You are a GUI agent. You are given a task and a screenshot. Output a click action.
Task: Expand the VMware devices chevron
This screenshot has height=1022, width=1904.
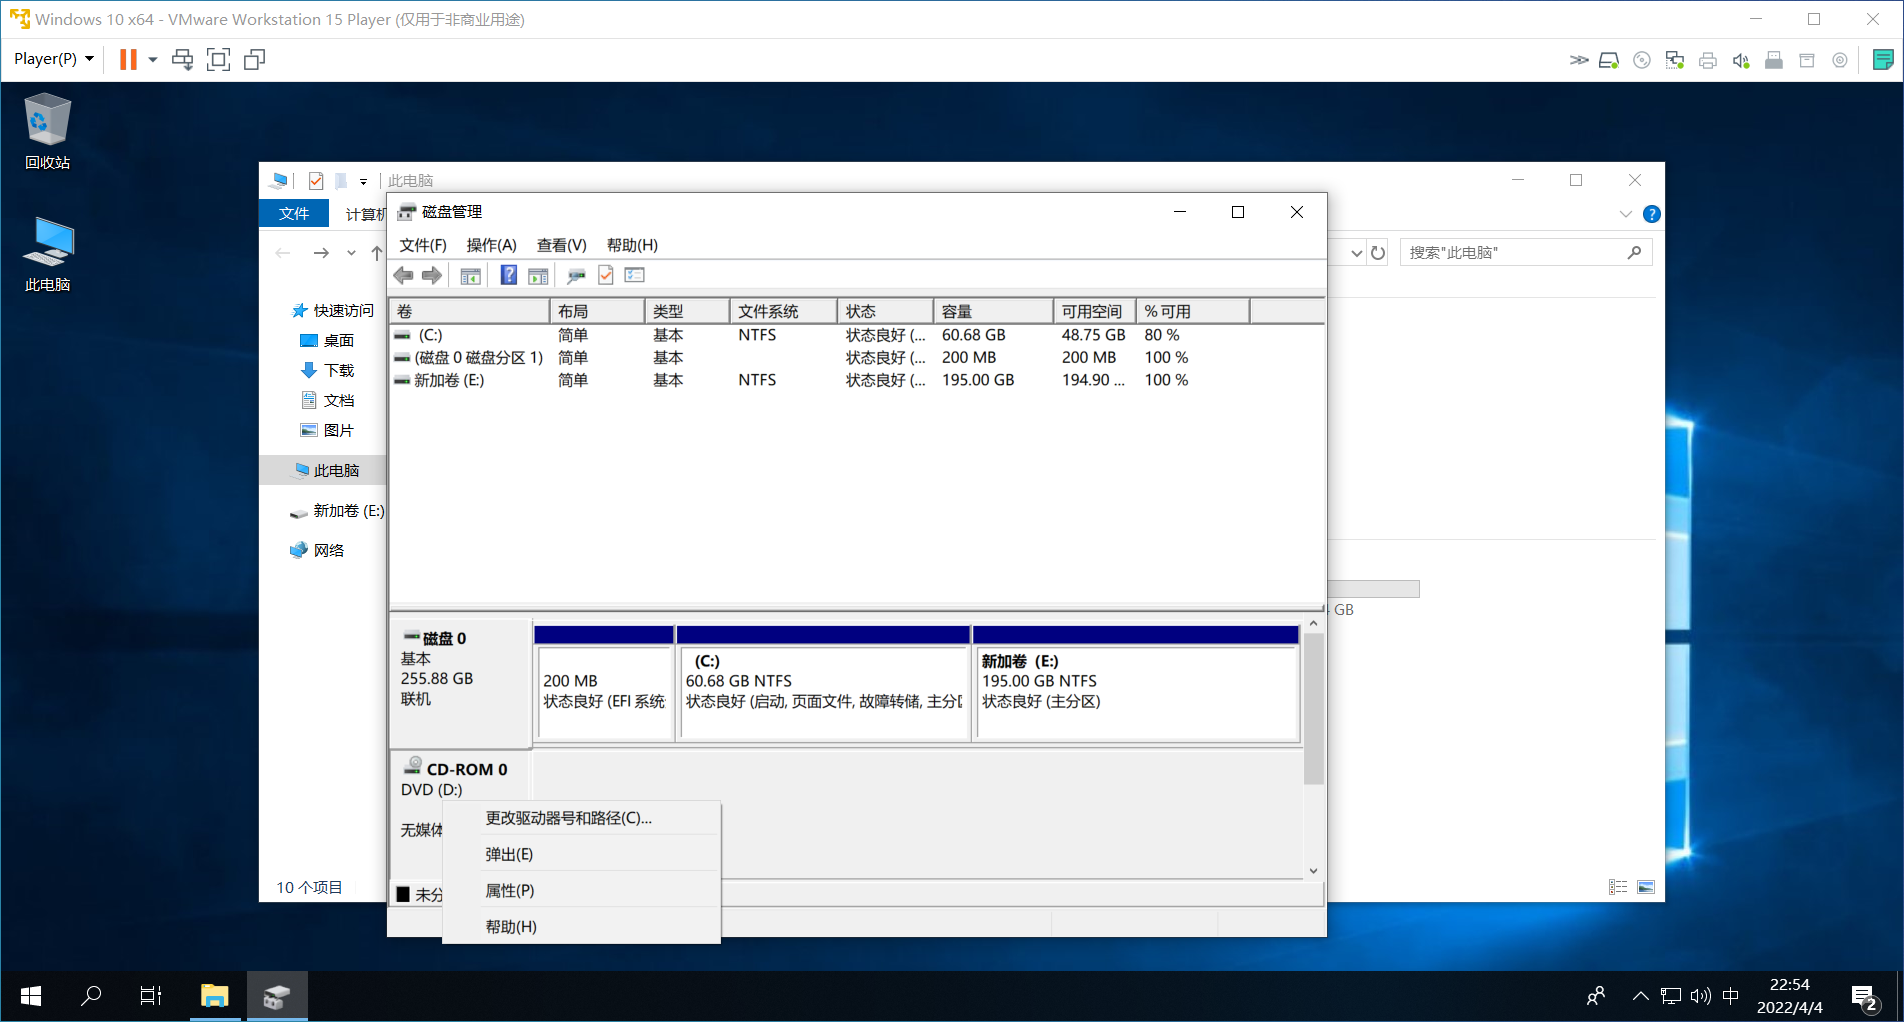tap(1579, 60)
